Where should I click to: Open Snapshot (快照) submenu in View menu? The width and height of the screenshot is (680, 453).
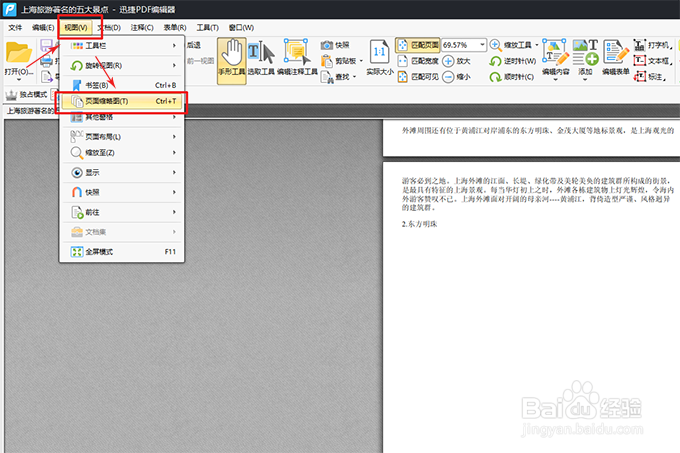[122, 192]
